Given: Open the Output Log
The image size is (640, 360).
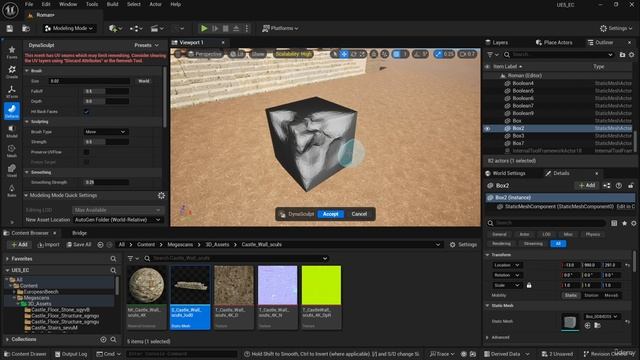Looking at the screenshot, I should pos(71,354).
